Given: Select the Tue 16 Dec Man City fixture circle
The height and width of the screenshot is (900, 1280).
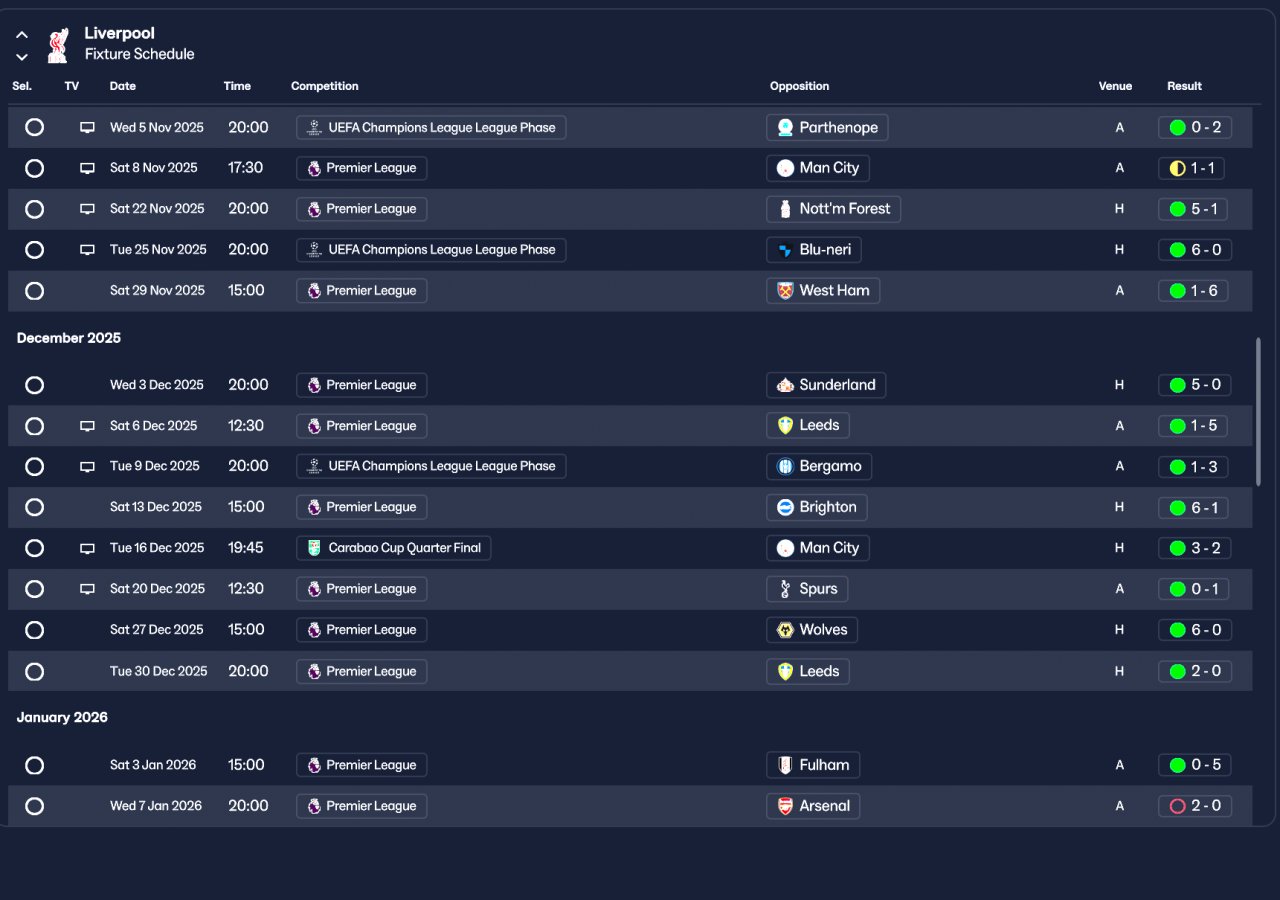Looking at the screenshot, I should 34,548.
